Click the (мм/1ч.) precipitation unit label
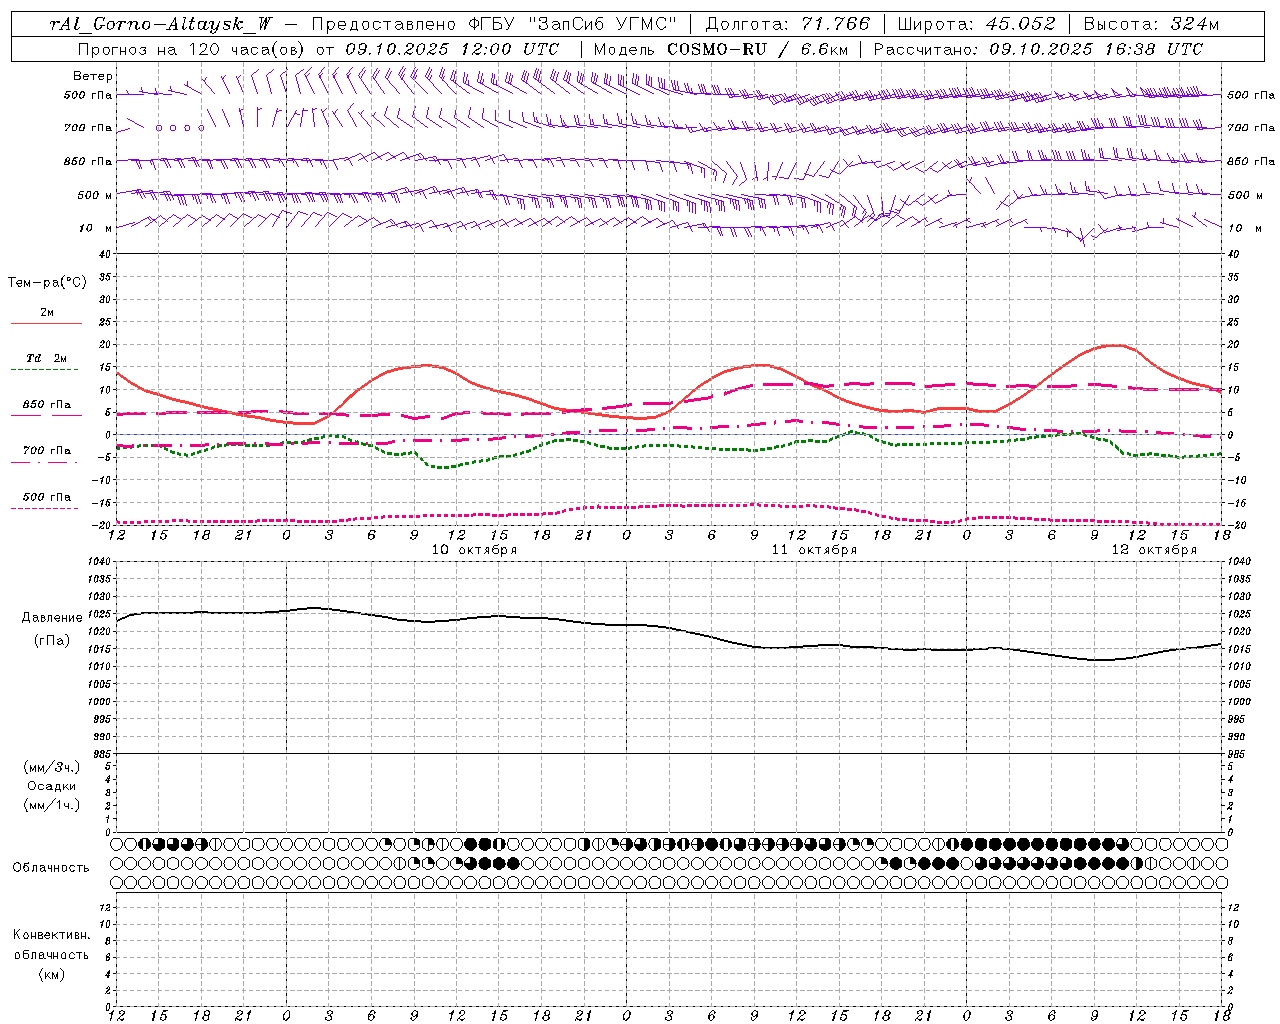Image resolution: width=1280 pixels, height=1024 pixels. click(x=52, y=805)
